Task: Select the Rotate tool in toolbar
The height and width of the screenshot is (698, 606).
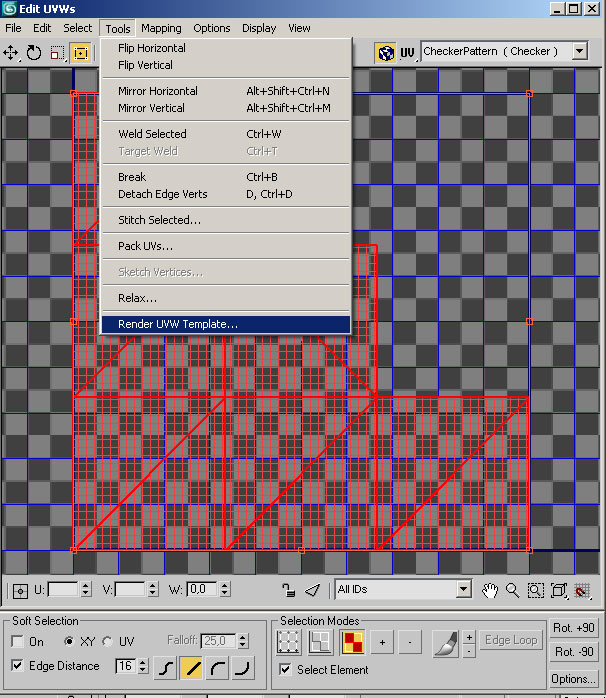Action: (x=35, y=52)
